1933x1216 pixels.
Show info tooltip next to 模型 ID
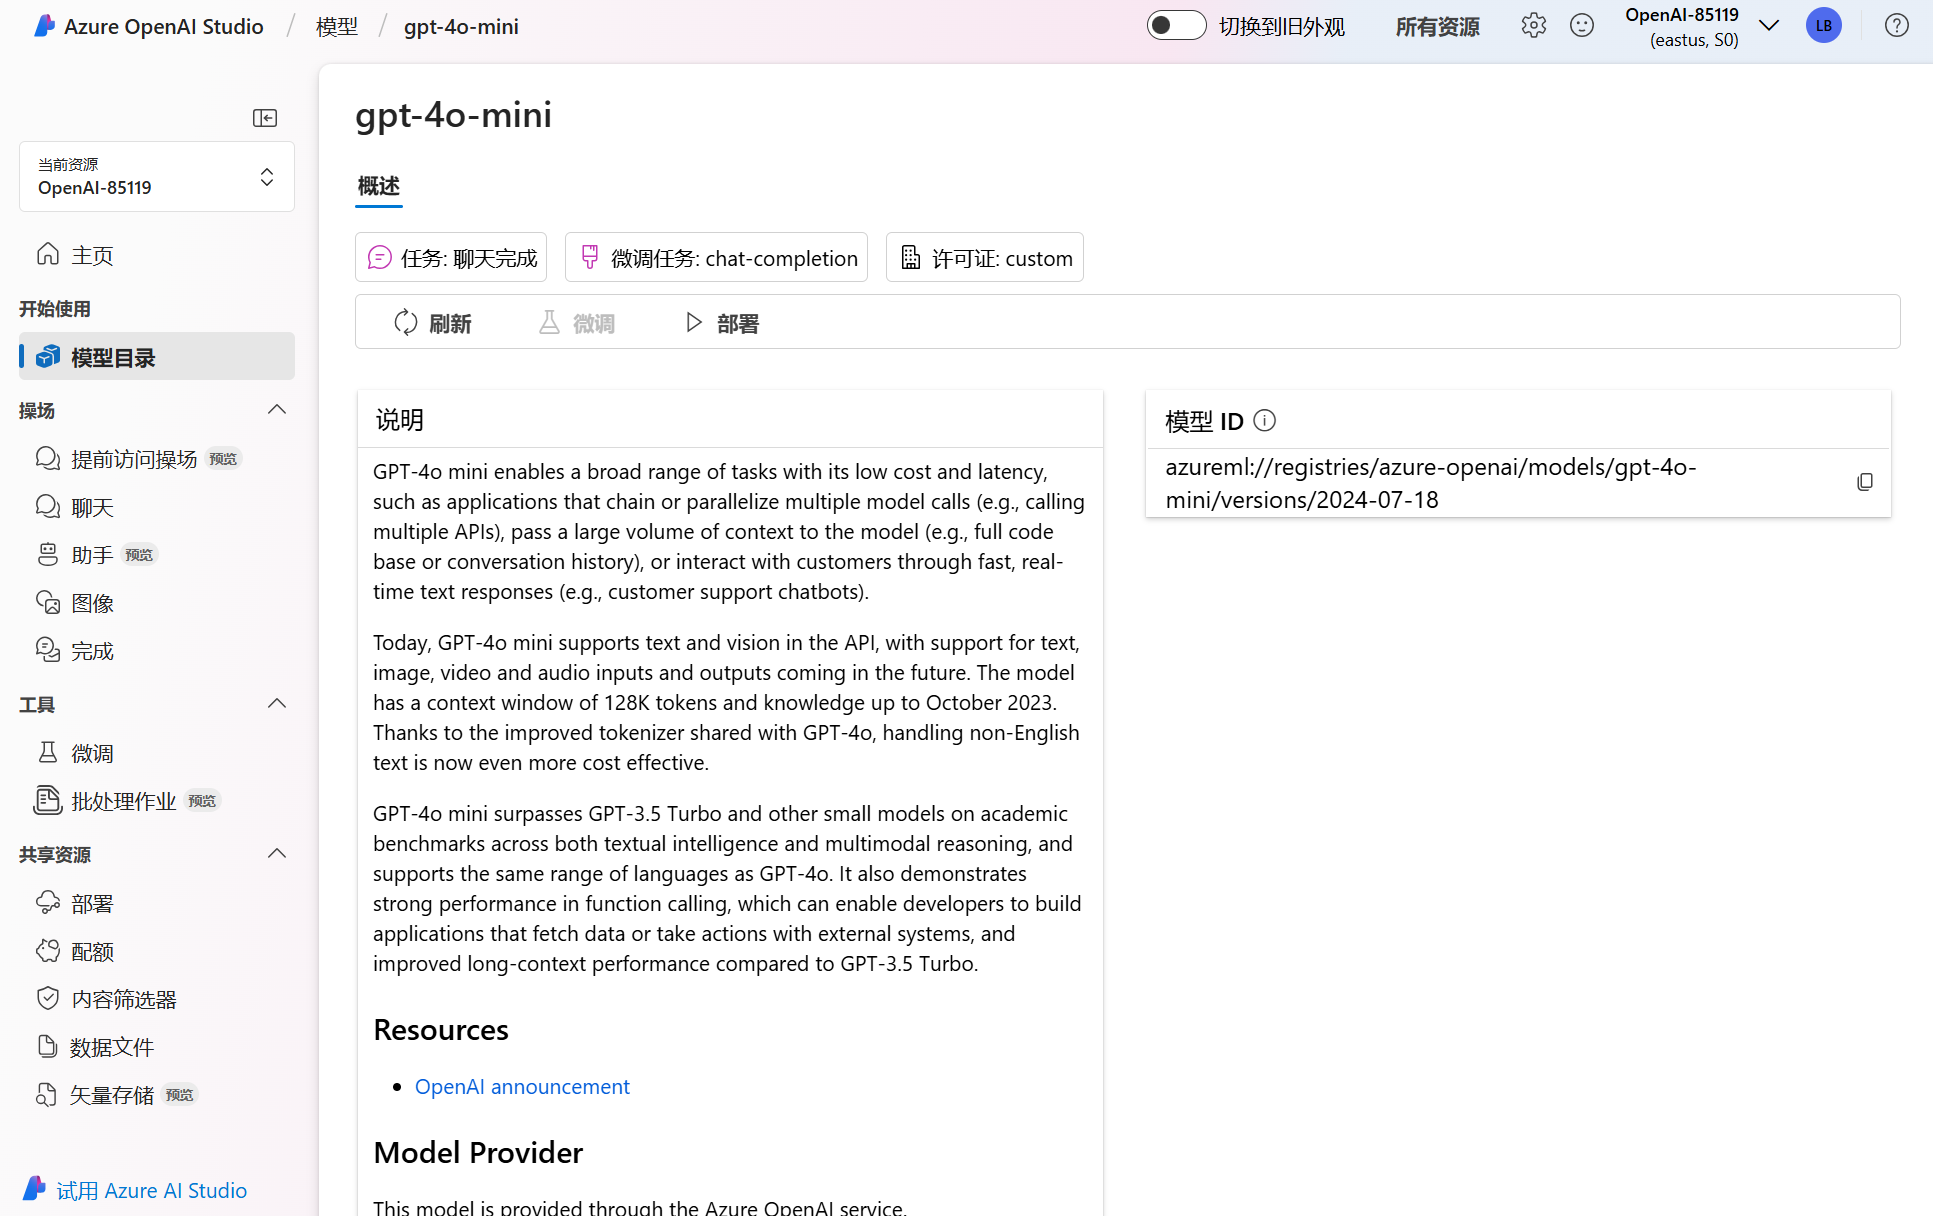pos(1264,421)
